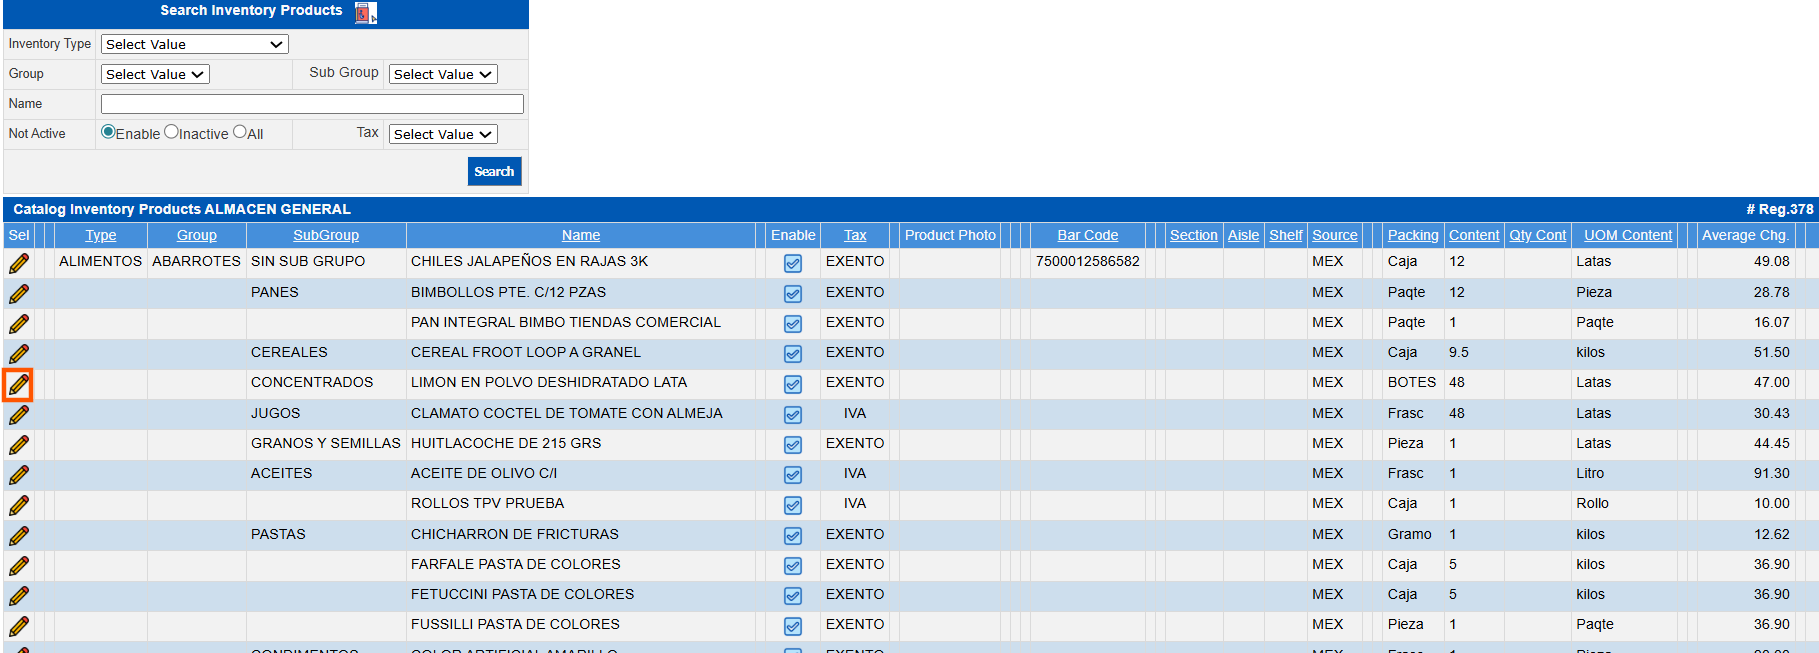Screen dimensions: 1819x653
Task: Edit the LIMON EN POLVO DESHIDRATADO LATA row
Action: coord(19,385)
